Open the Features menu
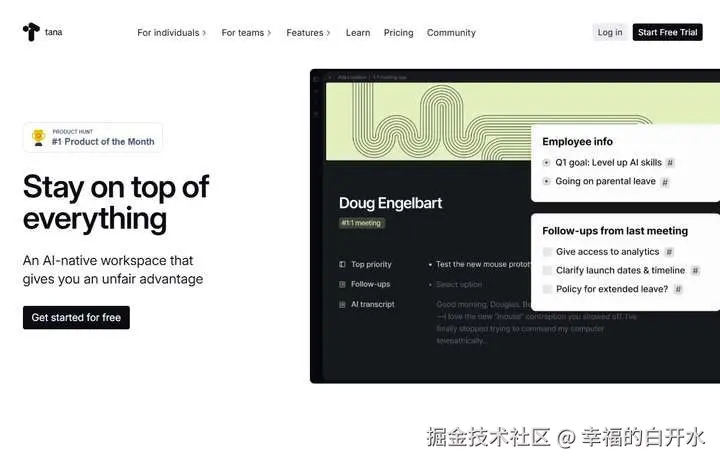The image size is (720, 463). (308, 33)
